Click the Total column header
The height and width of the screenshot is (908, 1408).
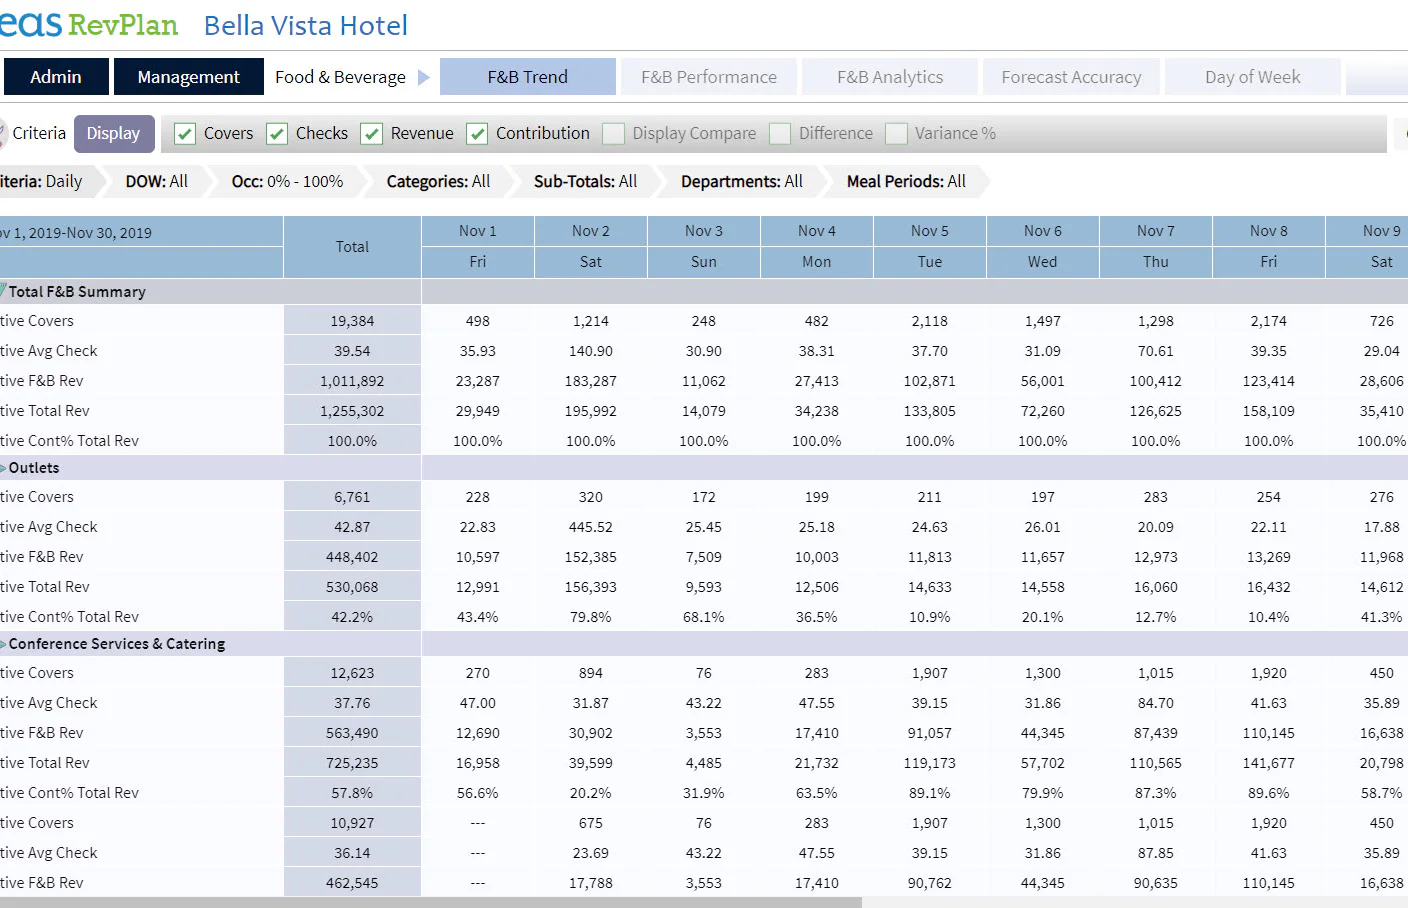tap(352, 247)
